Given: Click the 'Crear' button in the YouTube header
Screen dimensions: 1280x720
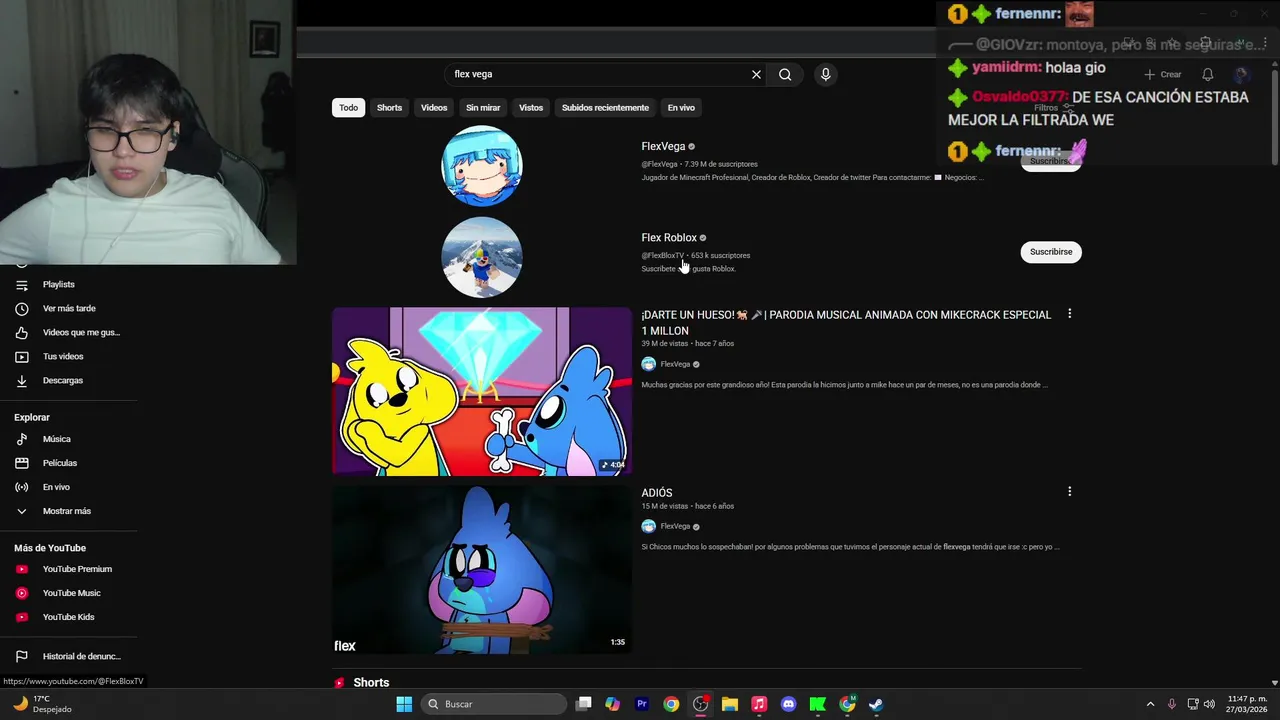Looking at the screenshot, I should click(1163, 75).
